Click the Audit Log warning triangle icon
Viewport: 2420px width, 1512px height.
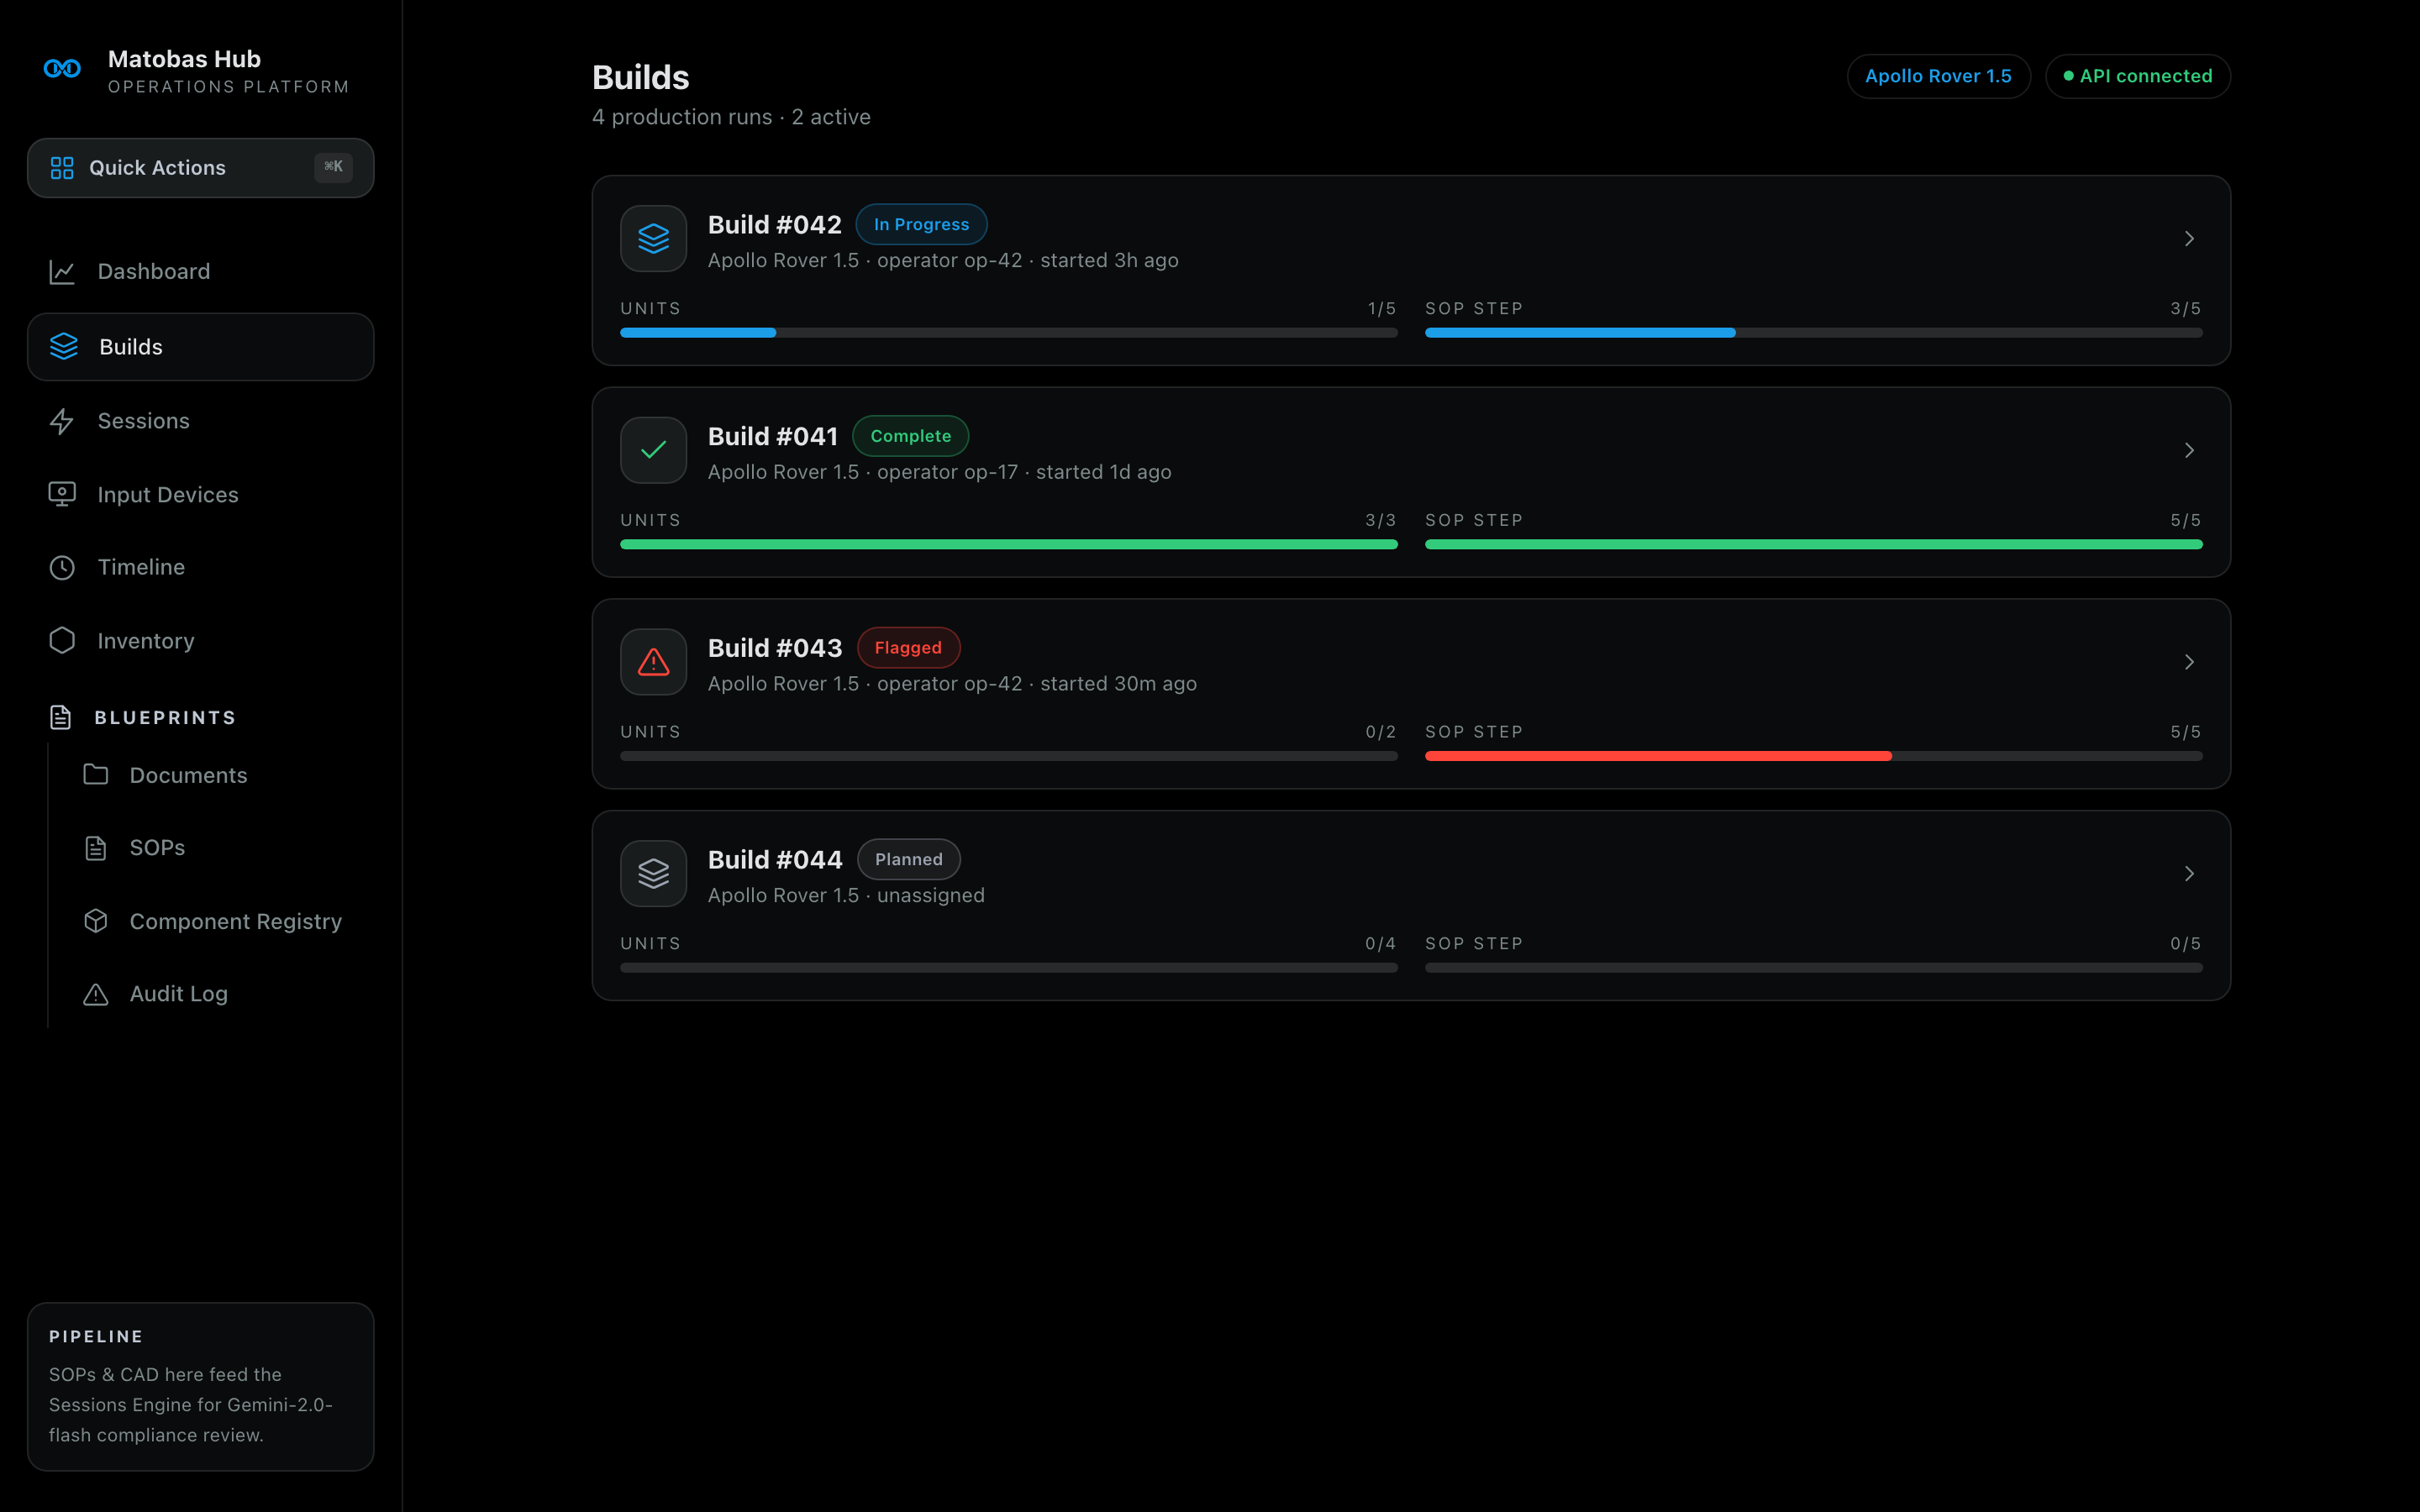click(96, 994)
